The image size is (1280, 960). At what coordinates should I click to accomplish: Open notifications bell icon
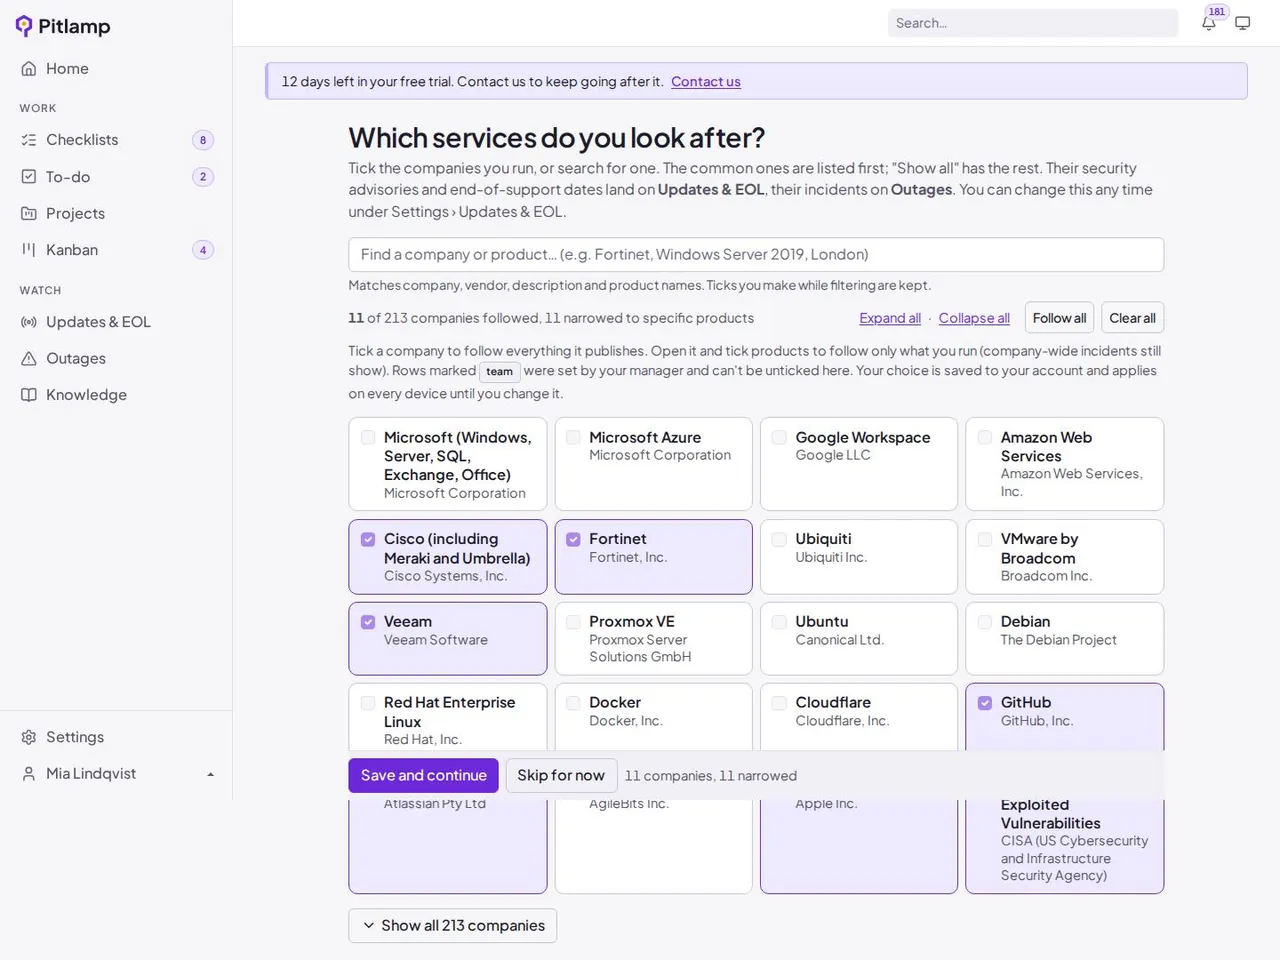point(1209,23)
